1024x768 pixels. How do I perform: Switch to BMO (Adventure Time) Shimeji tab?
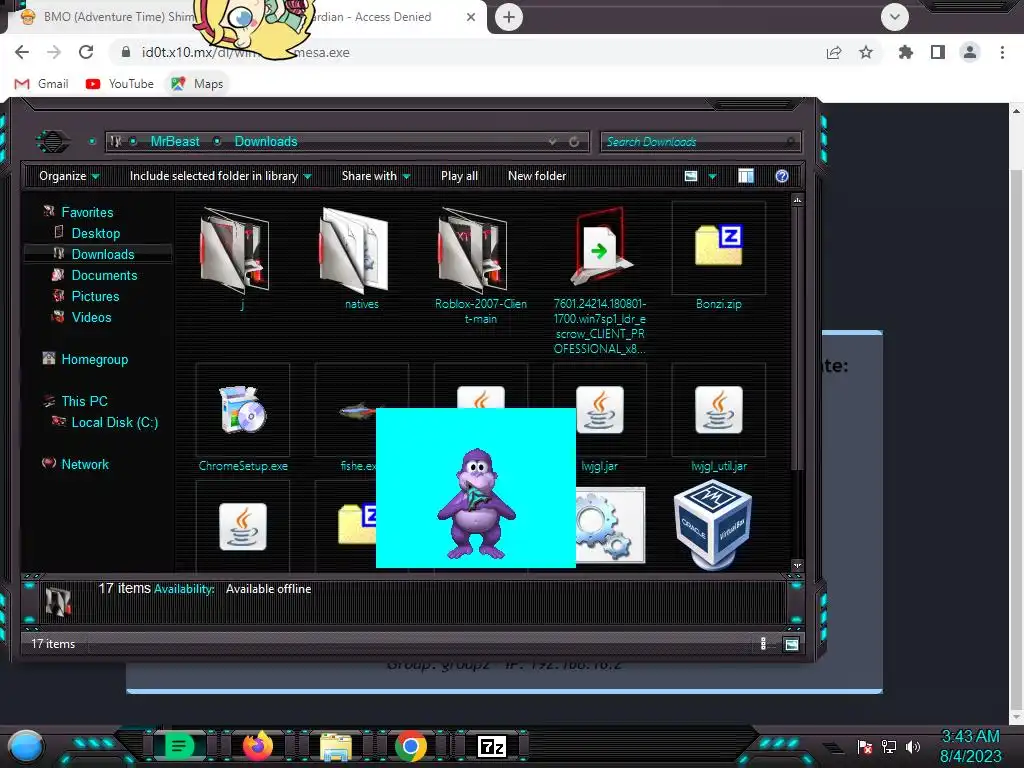coord(108,17)
